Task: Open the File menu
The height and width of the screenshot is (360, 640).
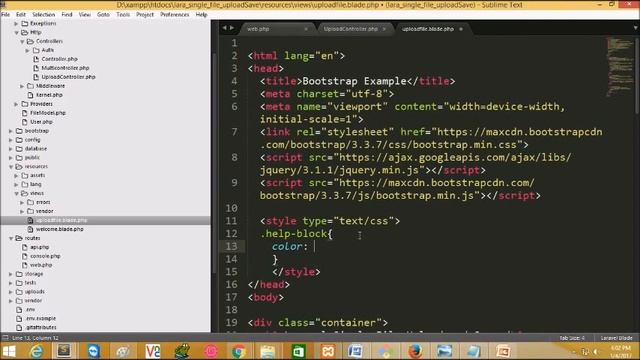Action: click(x=6, y=14)
